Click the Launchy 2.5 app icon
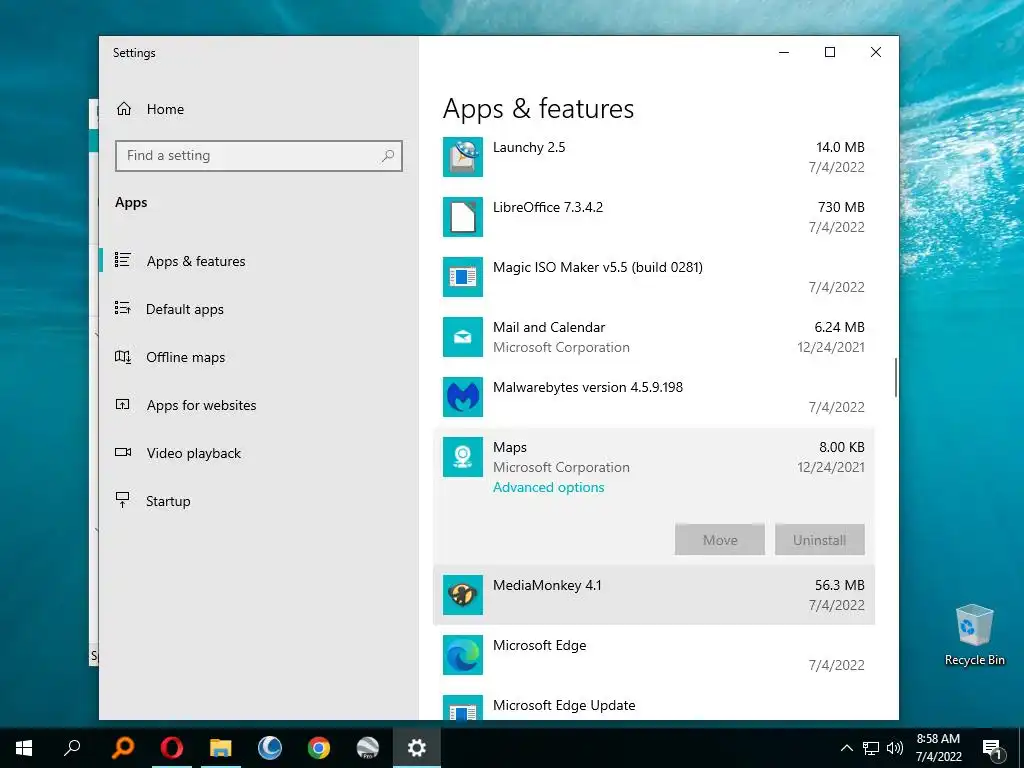The height and width of the screenshot is (768, 1024). click(x=462, y=157)
